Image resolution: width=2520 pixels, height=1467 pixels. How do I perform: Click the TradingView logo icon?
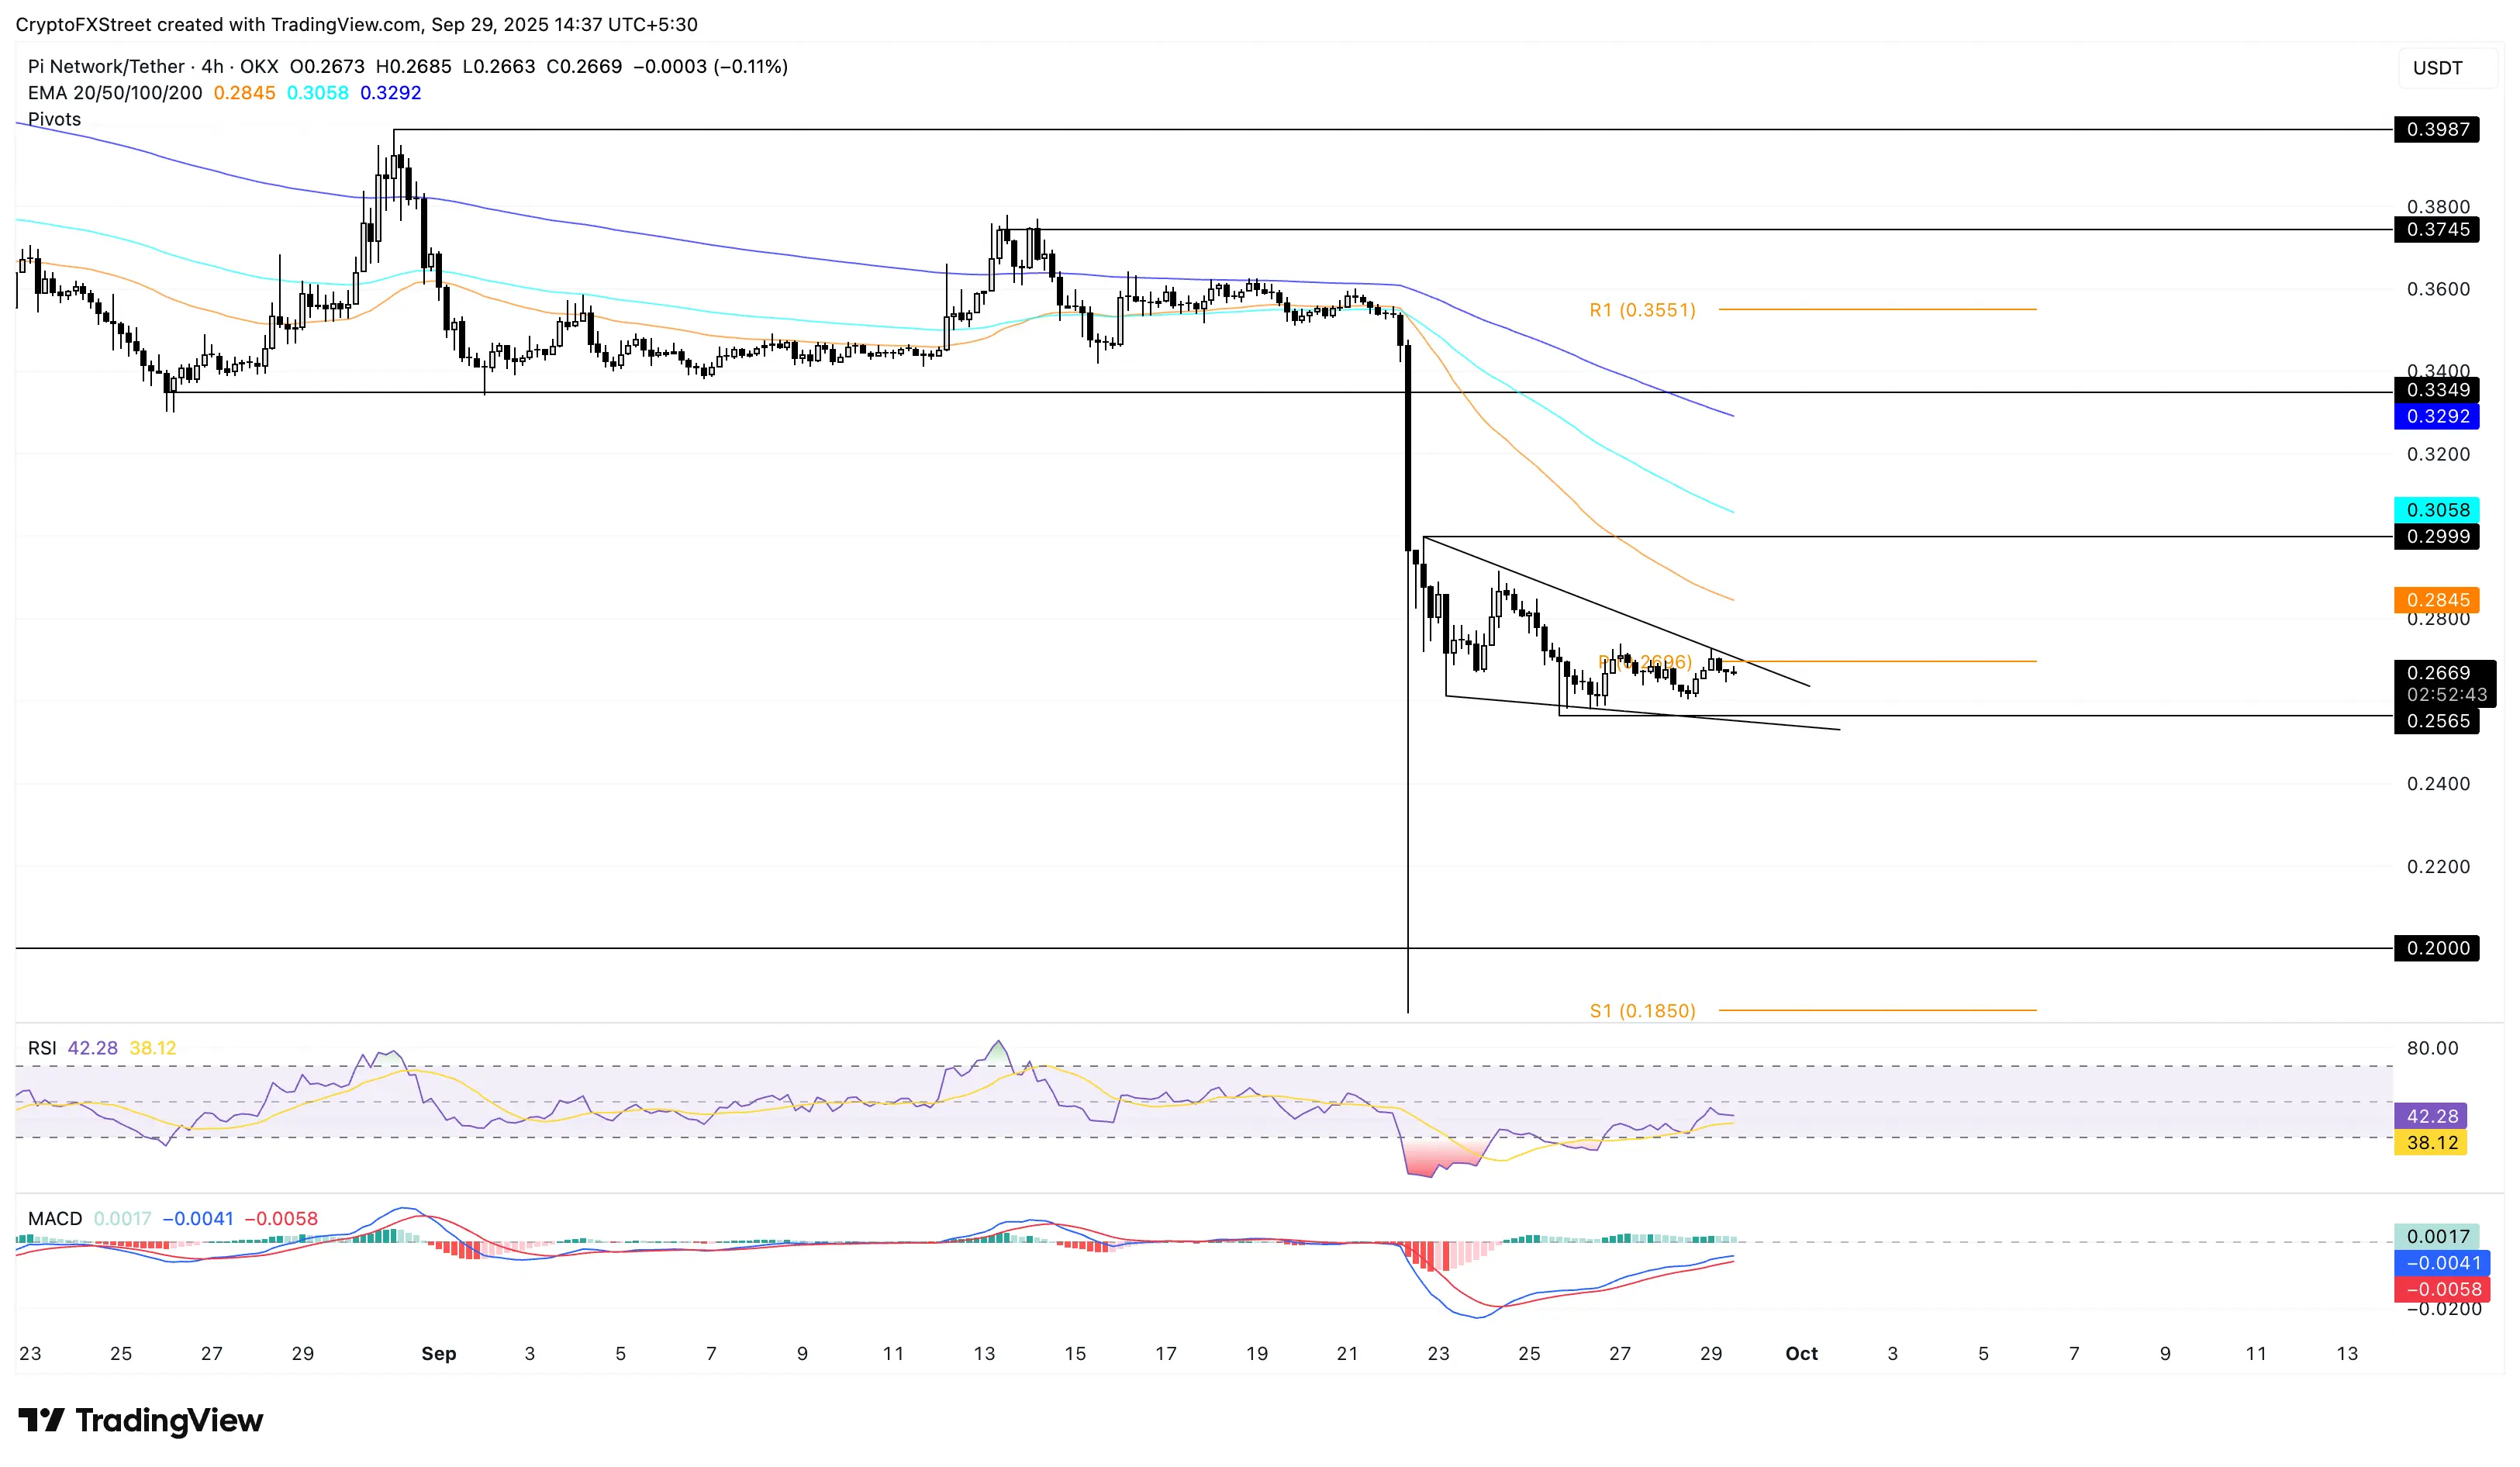point(41,1420)
